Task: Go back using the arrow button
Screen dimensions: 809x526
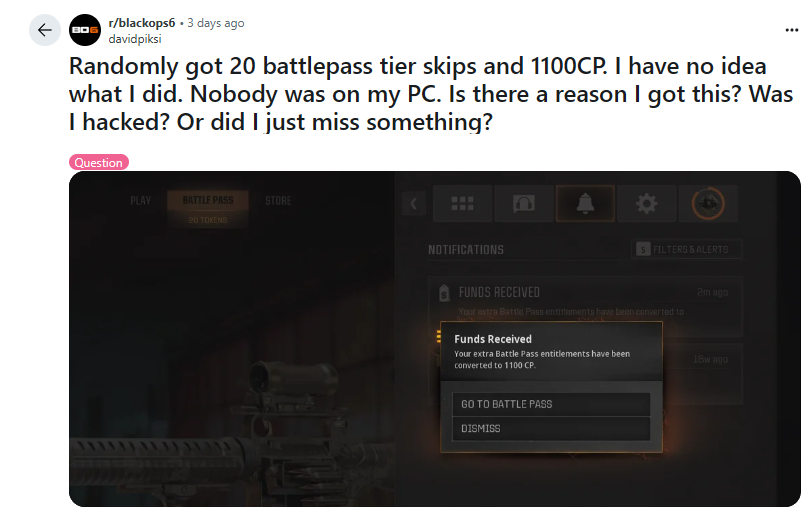Action: pos(45,30)
